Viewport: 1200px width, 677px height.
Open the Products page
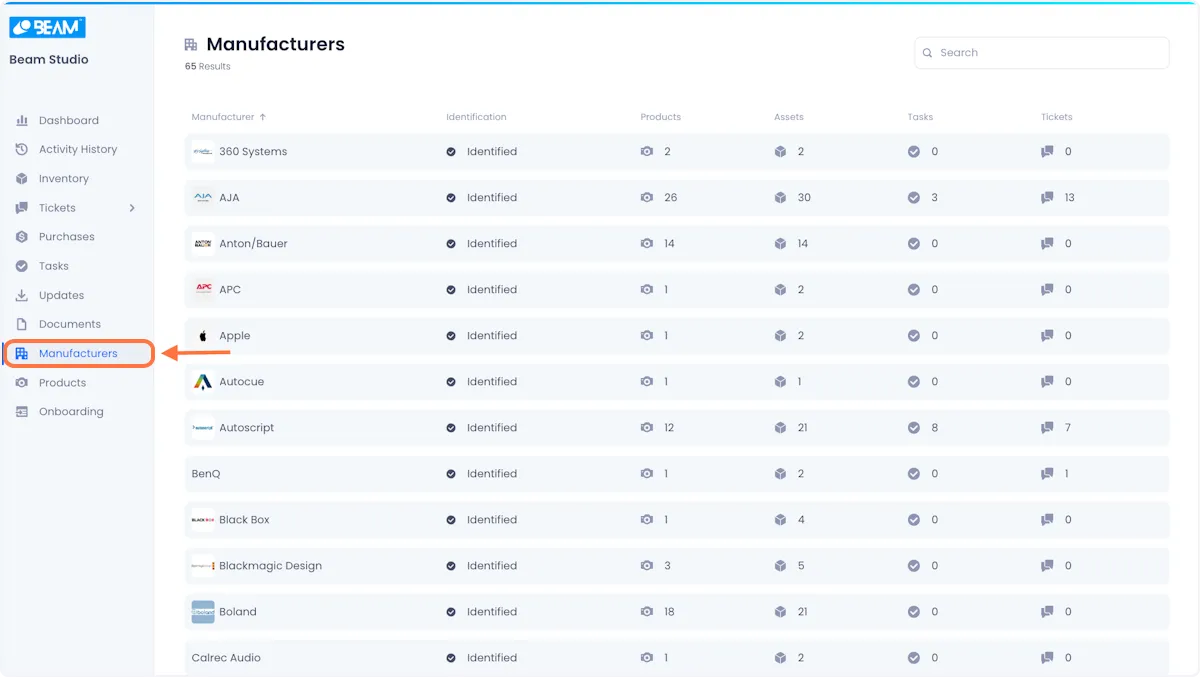tap(63, 383)
